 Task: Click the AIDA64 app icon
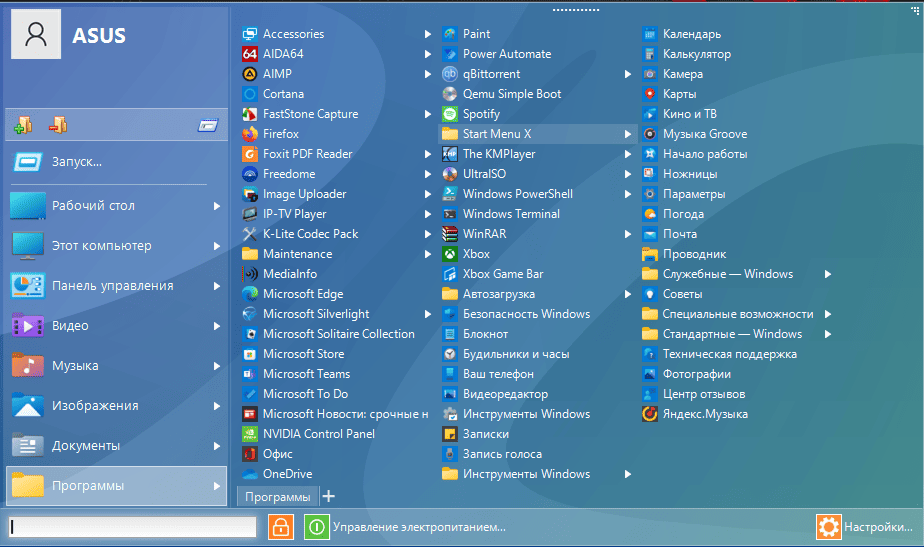point(250,54)
